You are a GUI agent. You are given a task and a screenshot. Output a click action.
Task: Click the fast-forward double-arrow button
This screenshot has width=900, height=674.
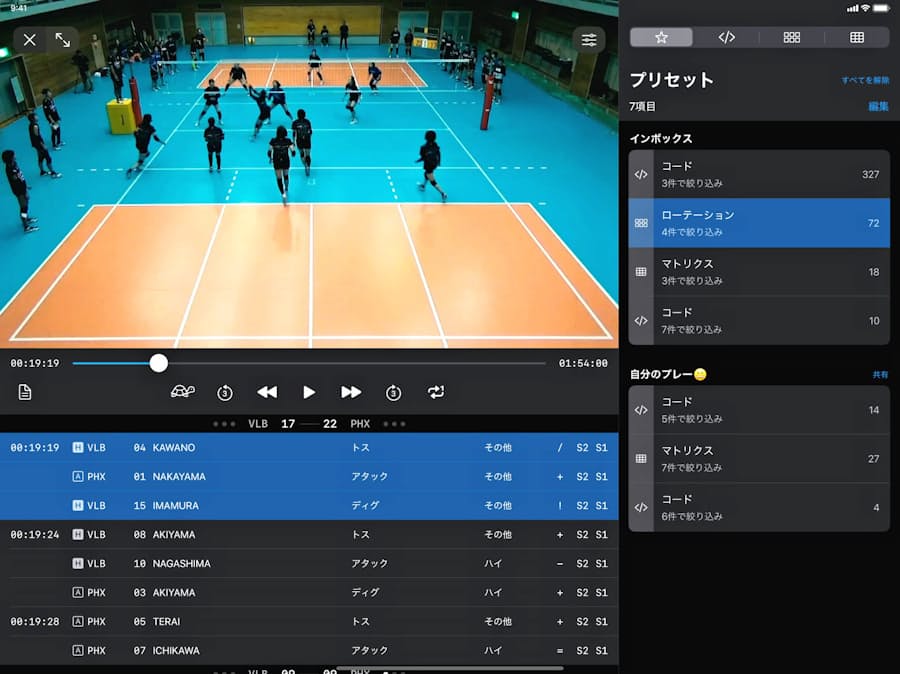click(x=351, y=392)
